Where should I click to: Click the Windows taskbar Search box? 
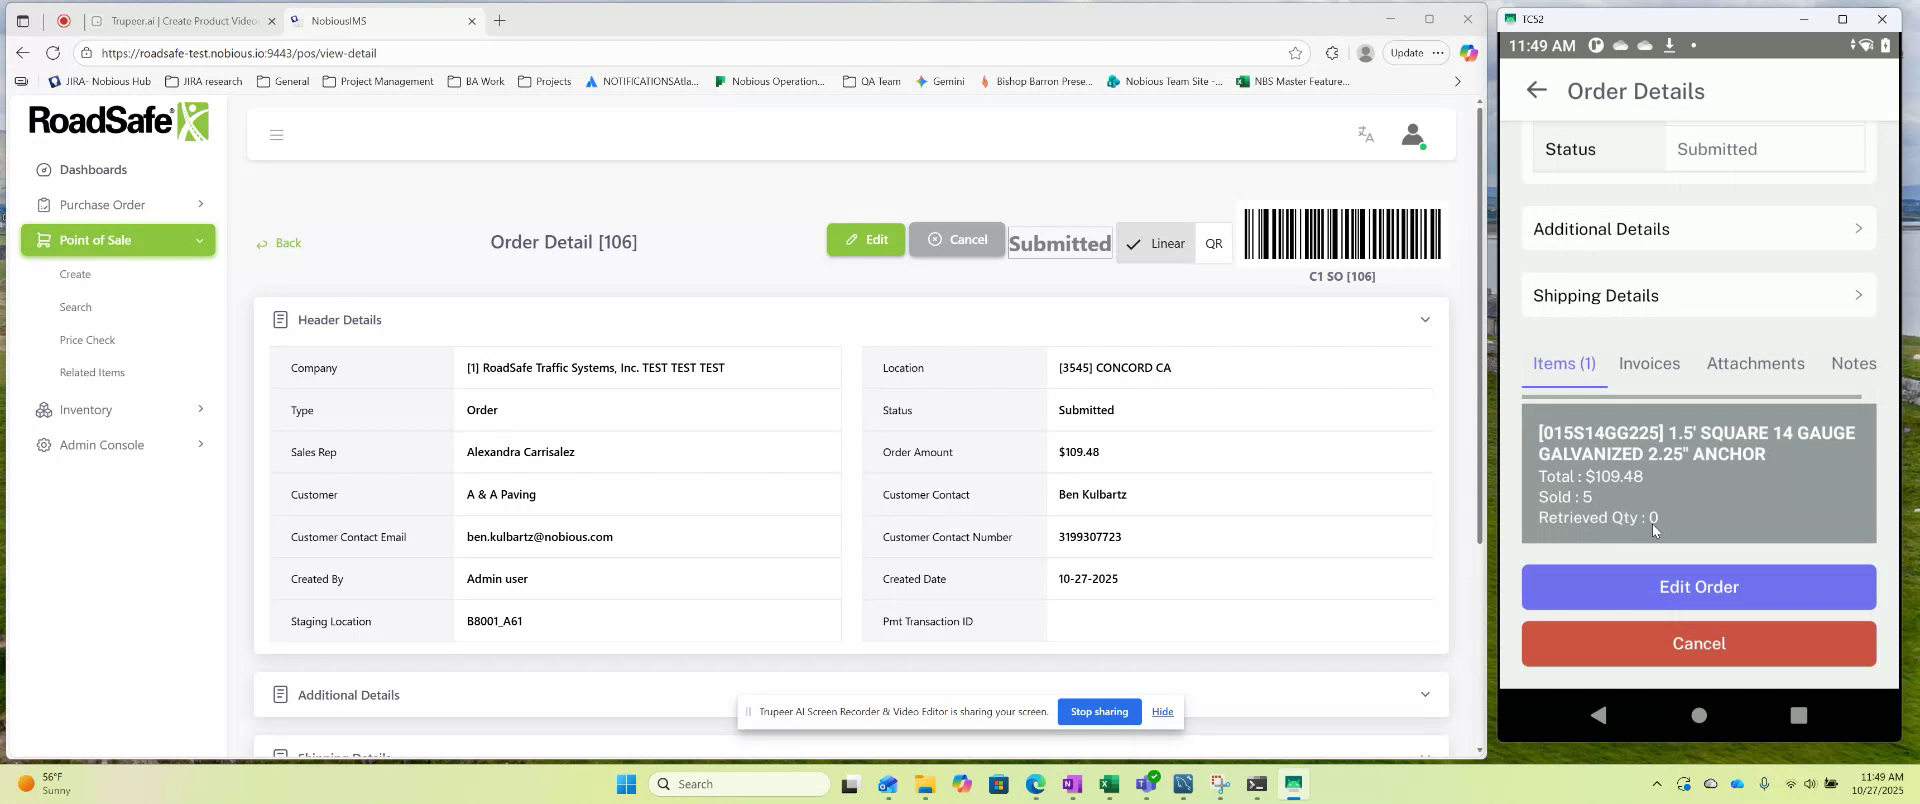coord(740,784)
